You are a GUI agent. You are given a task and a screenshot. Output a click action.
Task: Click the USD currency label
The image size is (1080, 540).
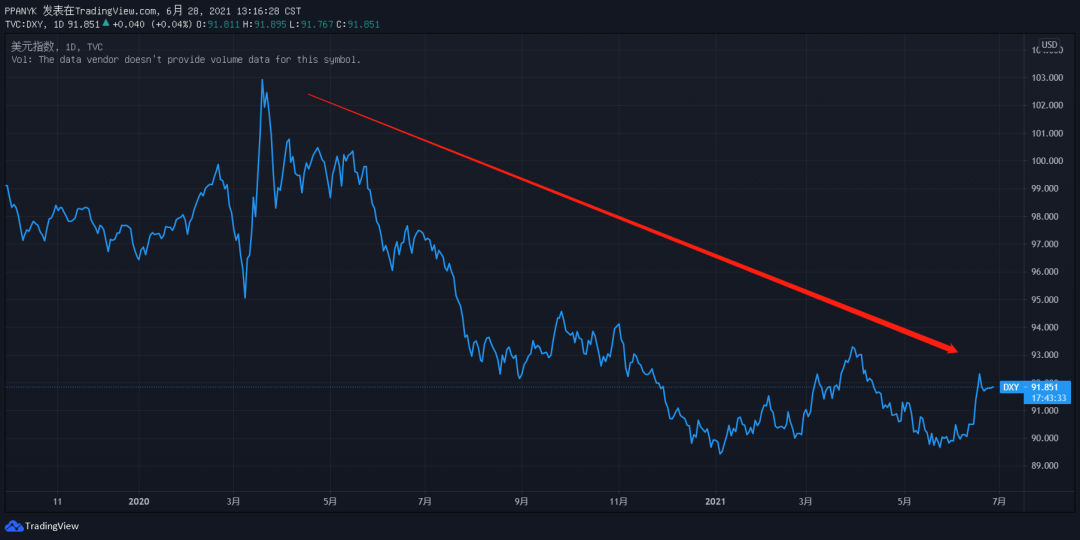(1050, 45)
